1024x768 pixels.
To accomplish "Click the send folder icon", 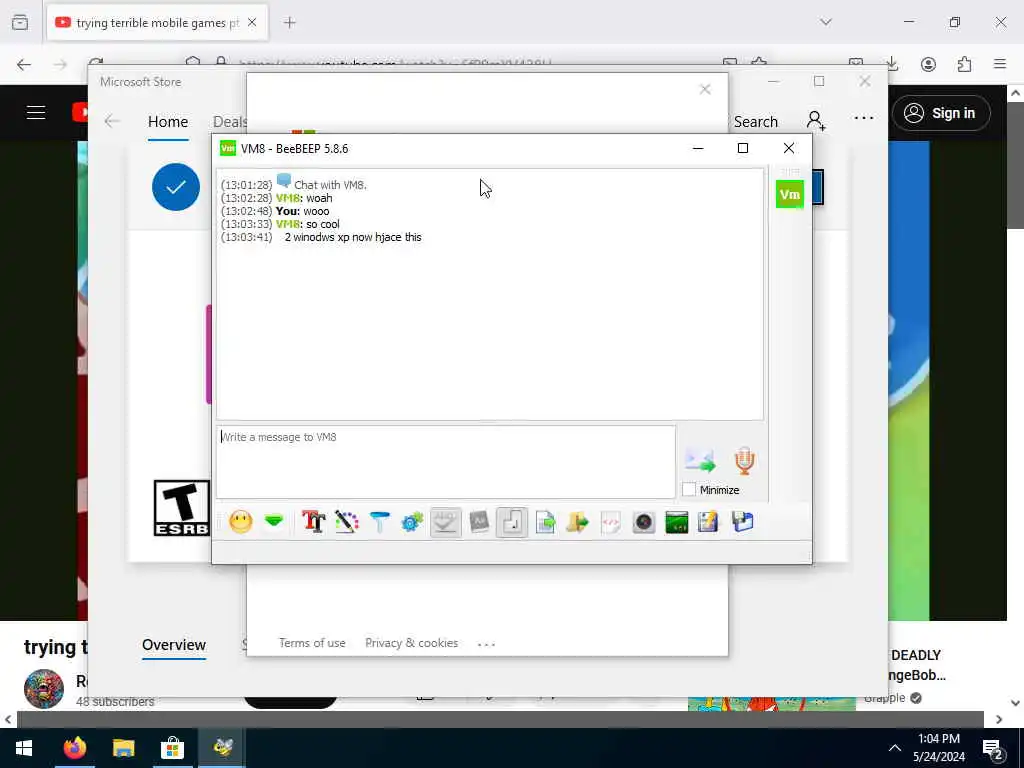I will (577, 522).
